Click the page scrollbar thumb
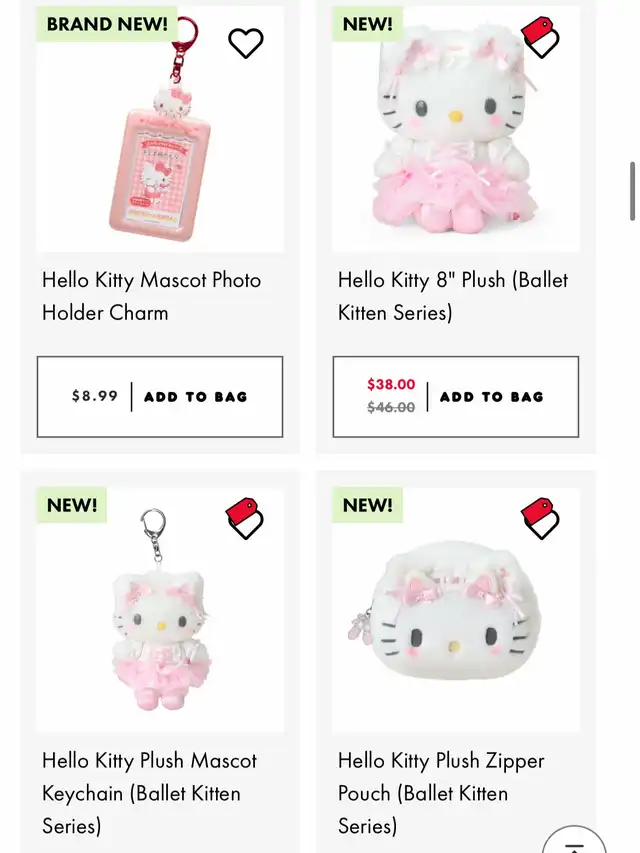Viewport: 640px width, 853px height. pyautogui.click(x=632, y=191)
